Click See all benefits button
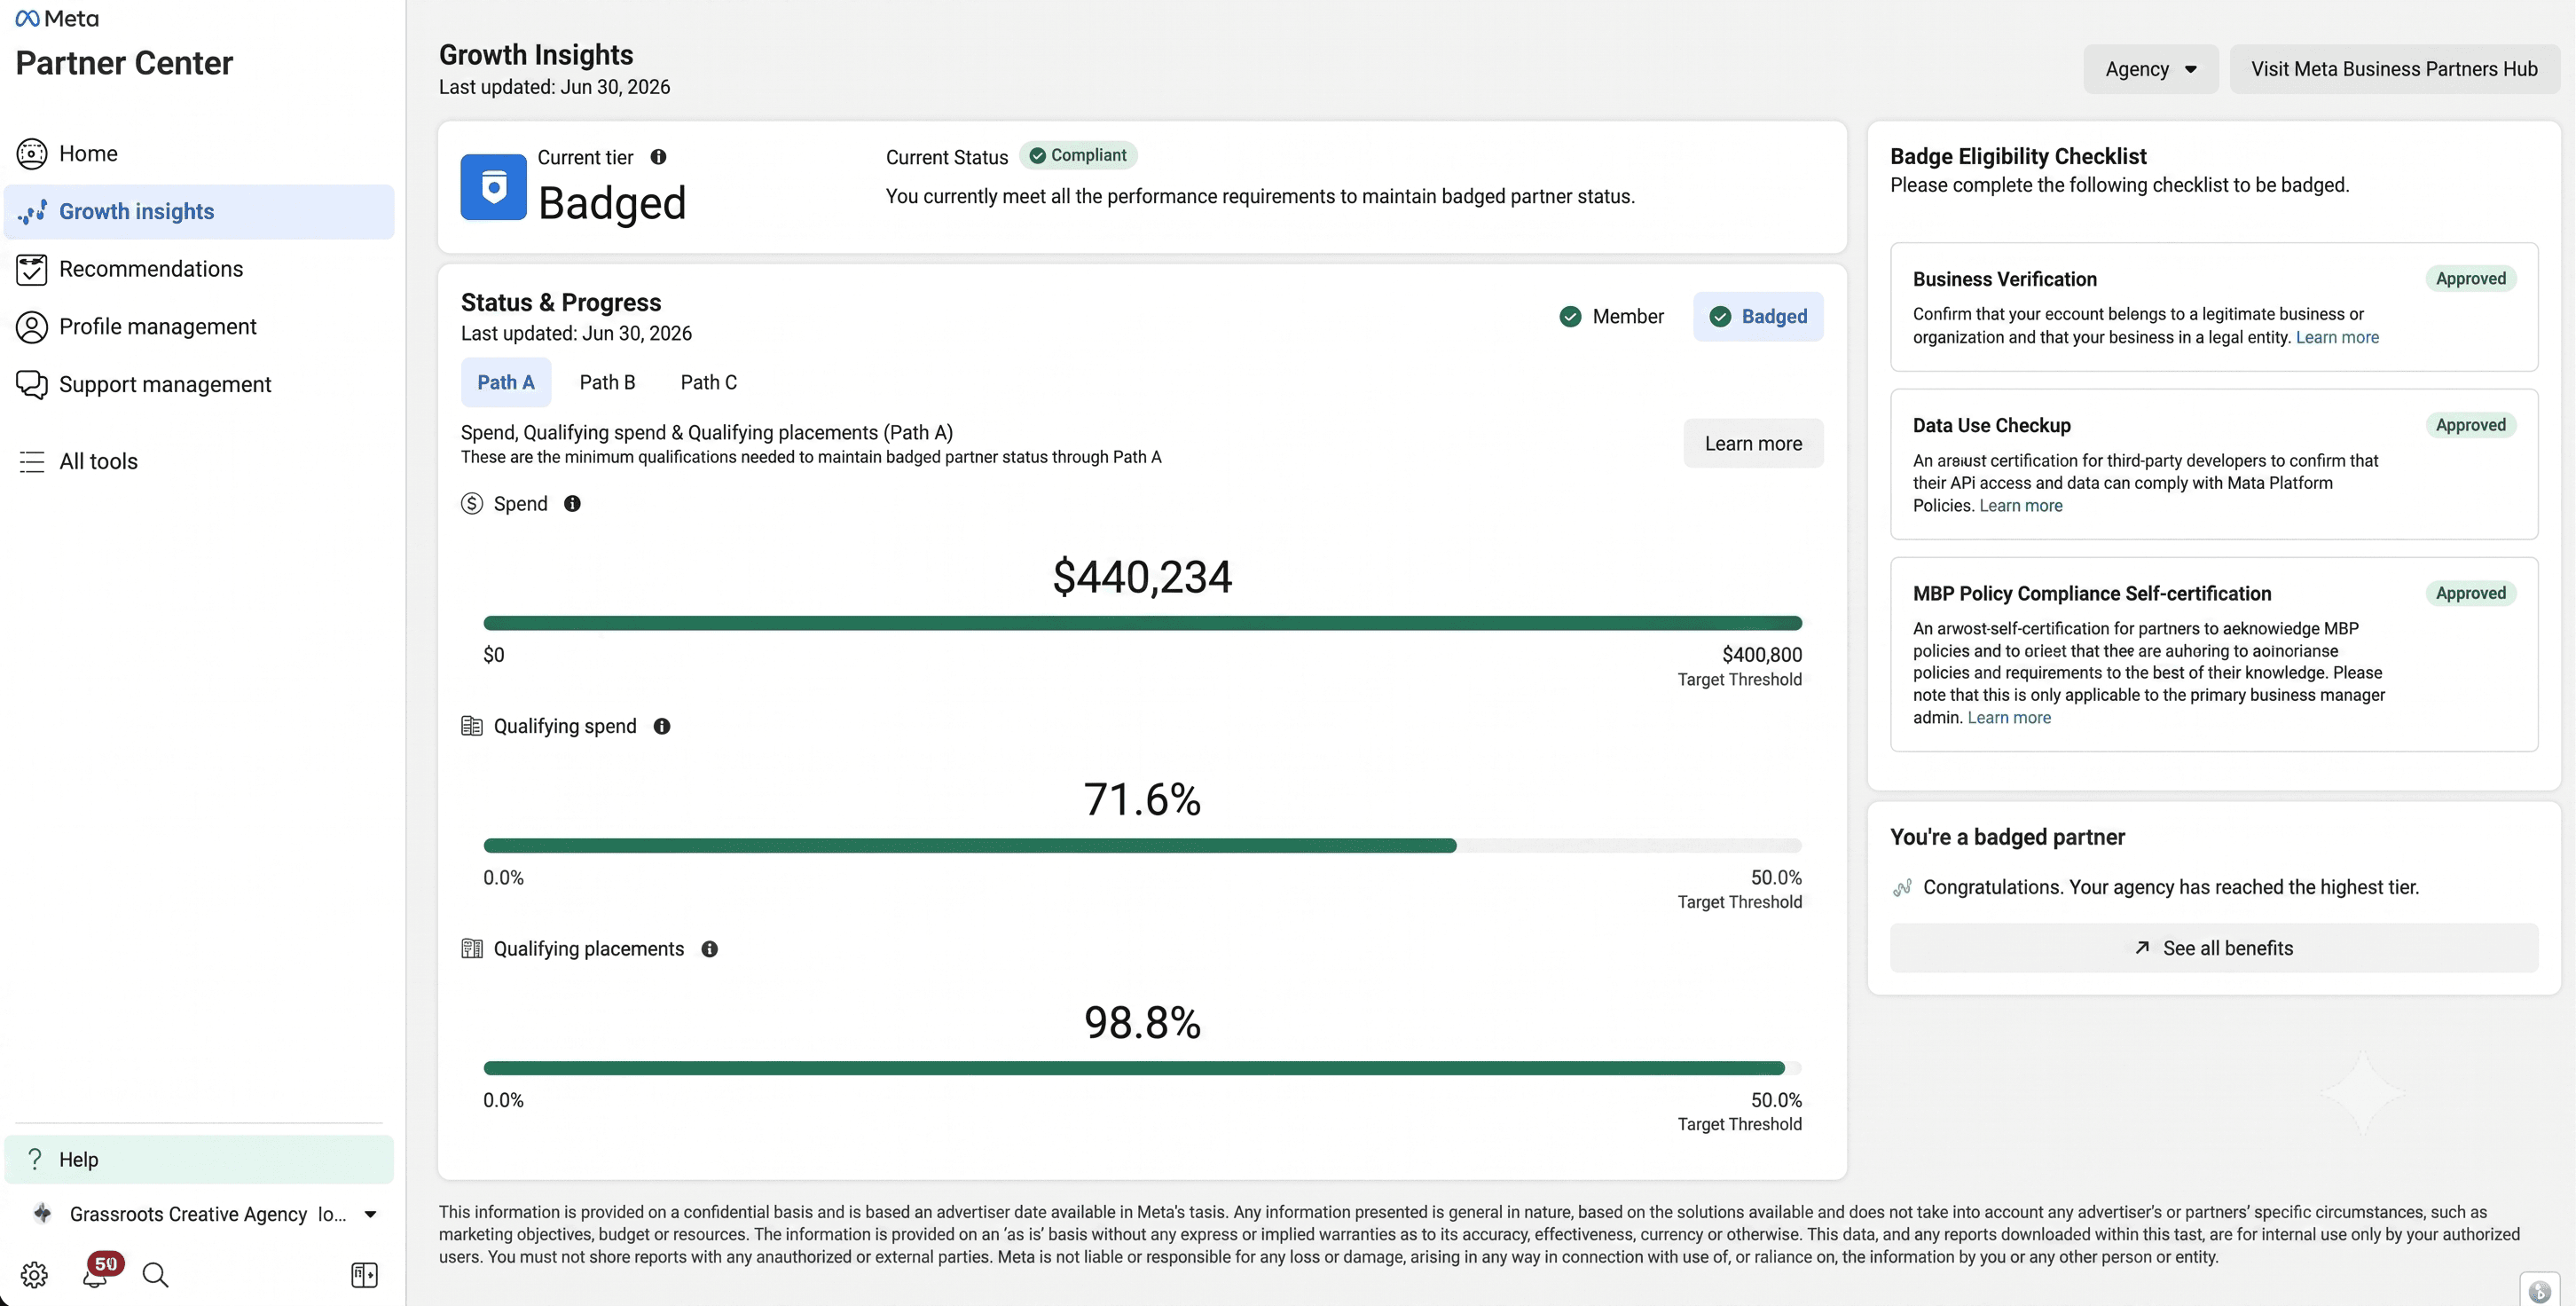 2213,948
